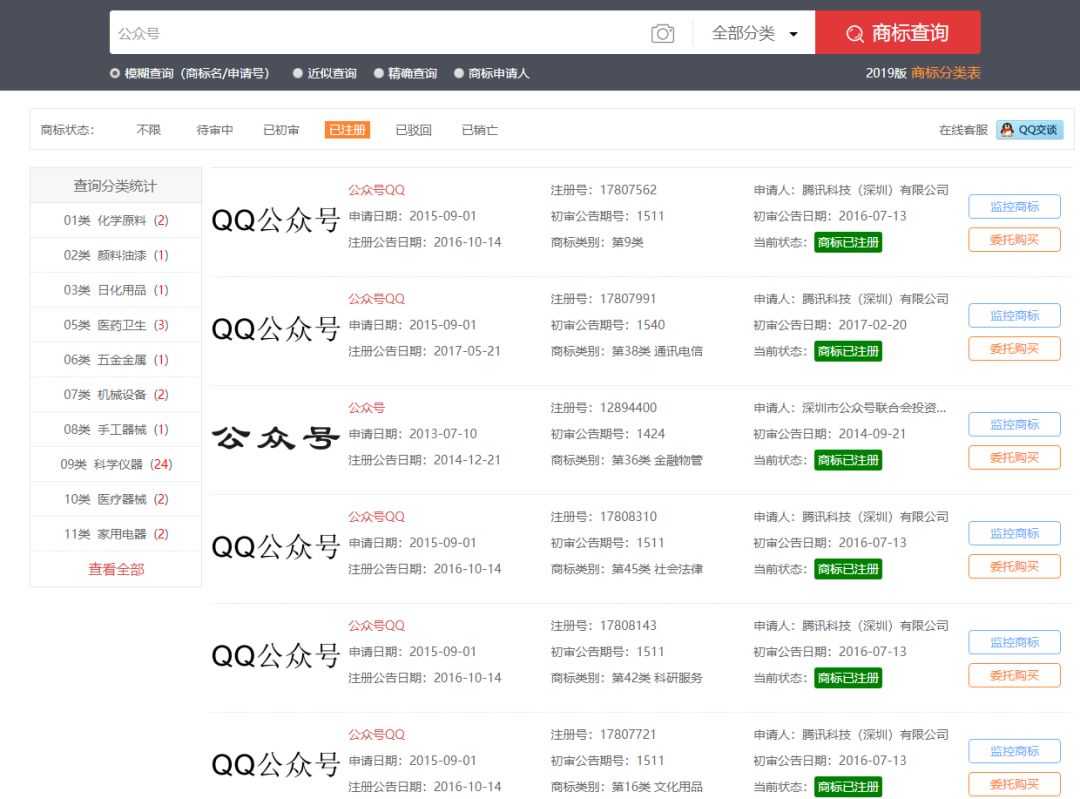1080x799 pixels.
Task: Click the QQ公众号 logo image for 17807562
Action: click(276, 220)
